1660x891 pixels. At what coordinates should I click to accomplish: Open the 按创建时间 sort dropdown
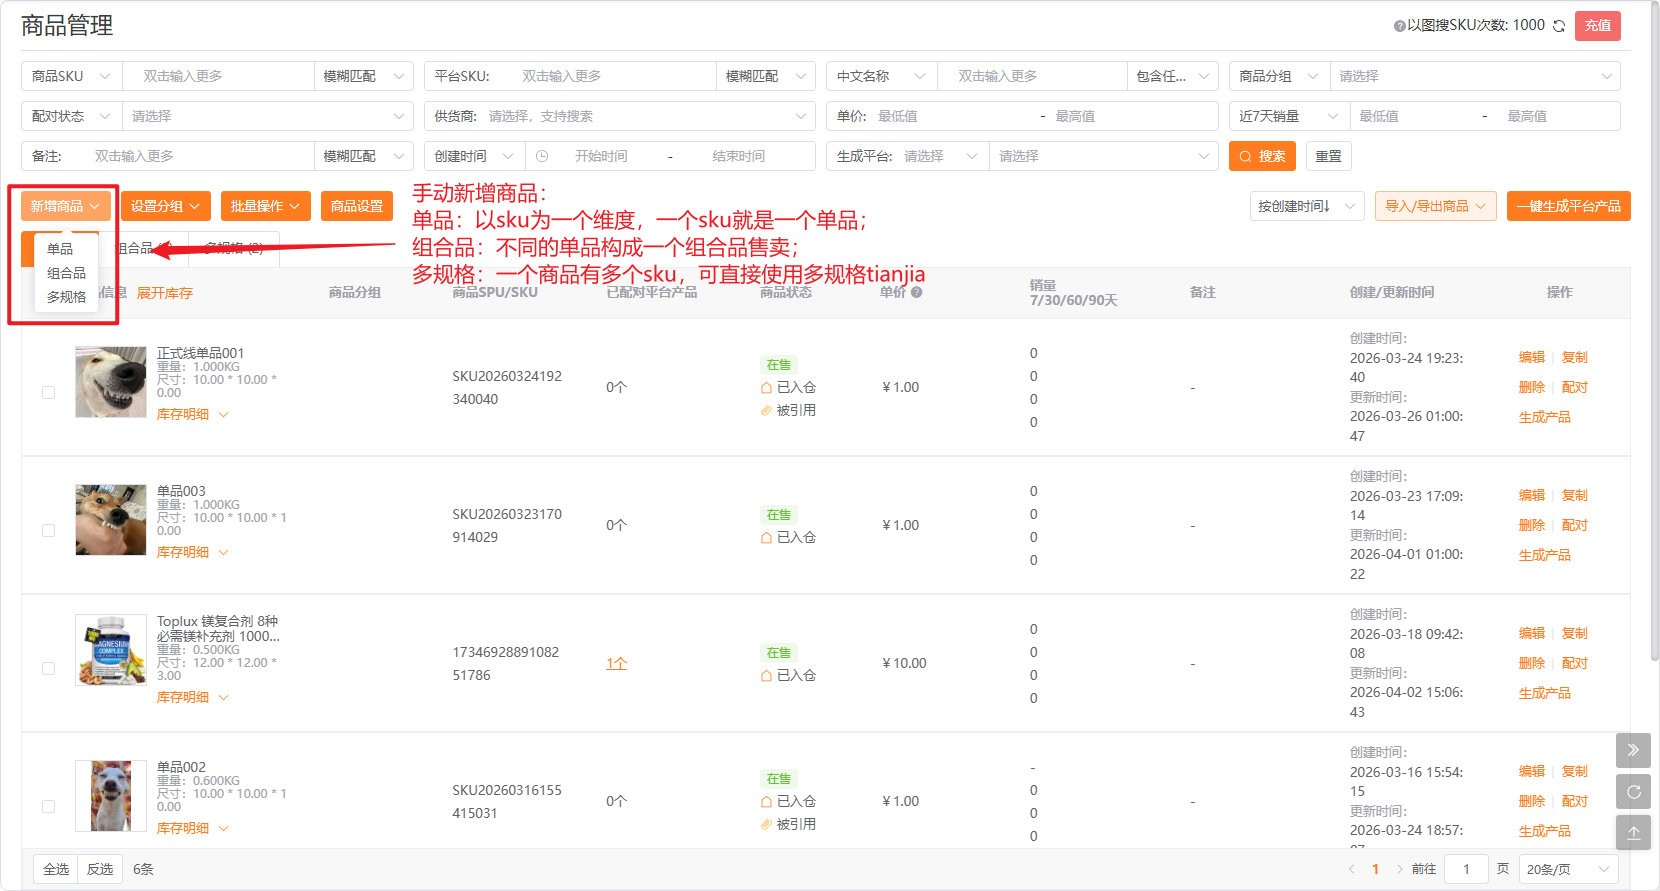tap(1307, 206)
